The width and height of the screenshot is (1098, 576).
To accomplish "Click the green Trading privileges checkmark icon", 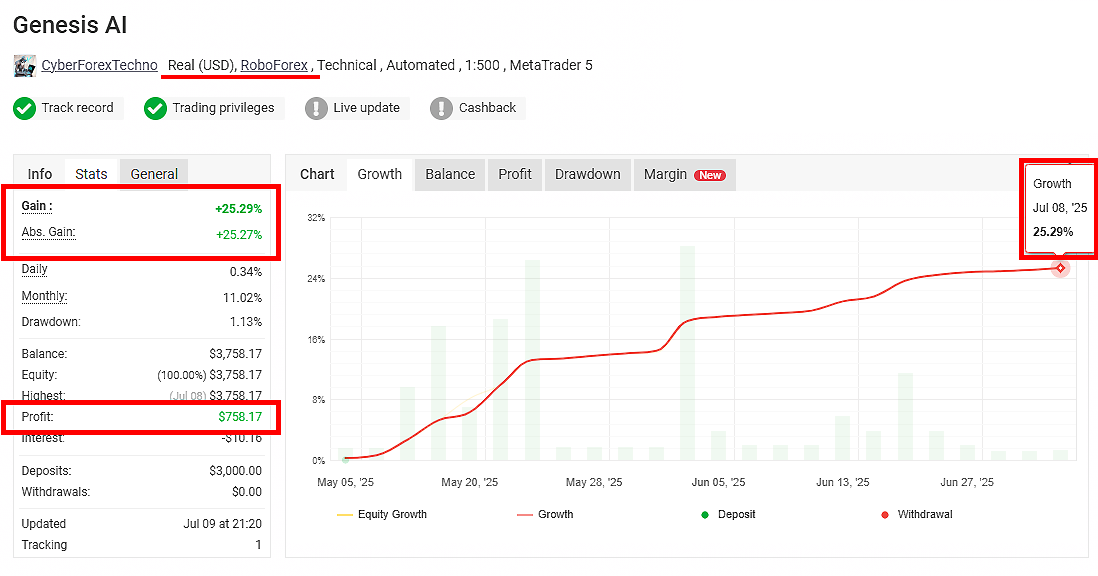I will (155, 108).
